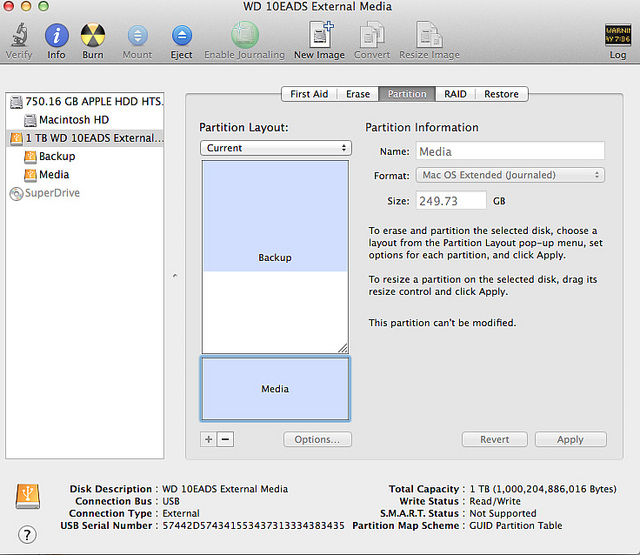The image size is (640, 555).
Task: Click the Total Capacity 1 TB value
Action: pyautogui.click(x=543, y=489)
